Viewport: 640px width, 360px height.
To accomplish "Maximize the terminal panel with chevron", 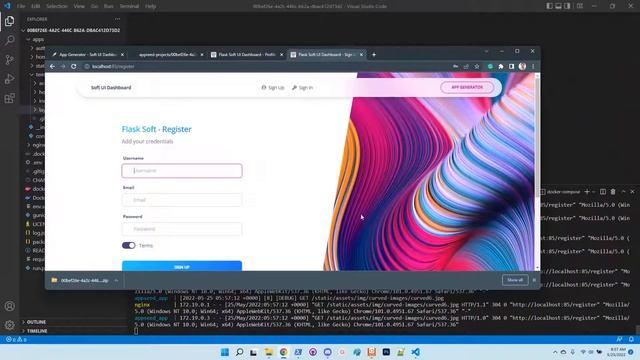I will point(623,191).
